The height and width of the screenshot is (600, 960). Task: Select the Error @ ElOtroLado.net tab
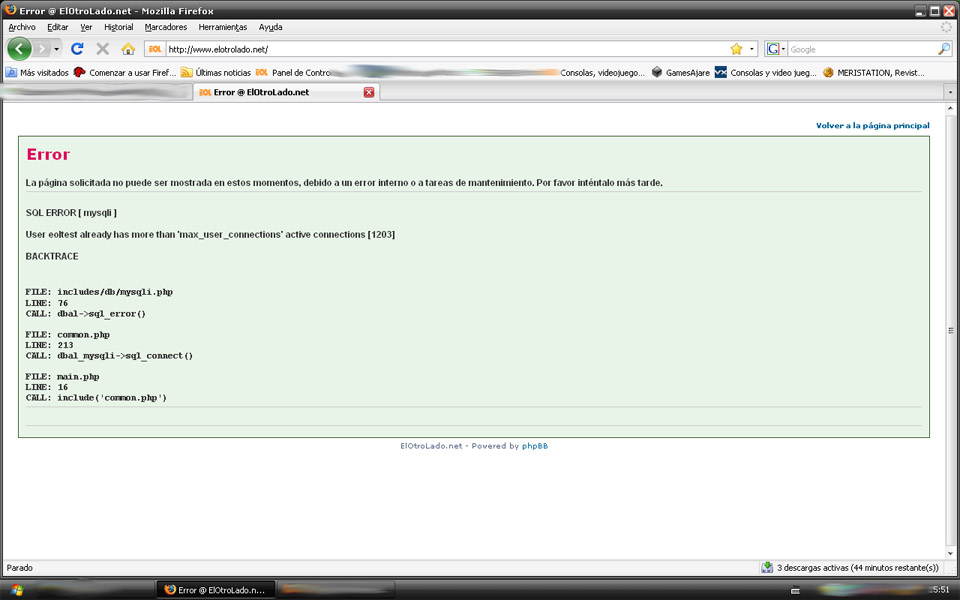[286, 92]
